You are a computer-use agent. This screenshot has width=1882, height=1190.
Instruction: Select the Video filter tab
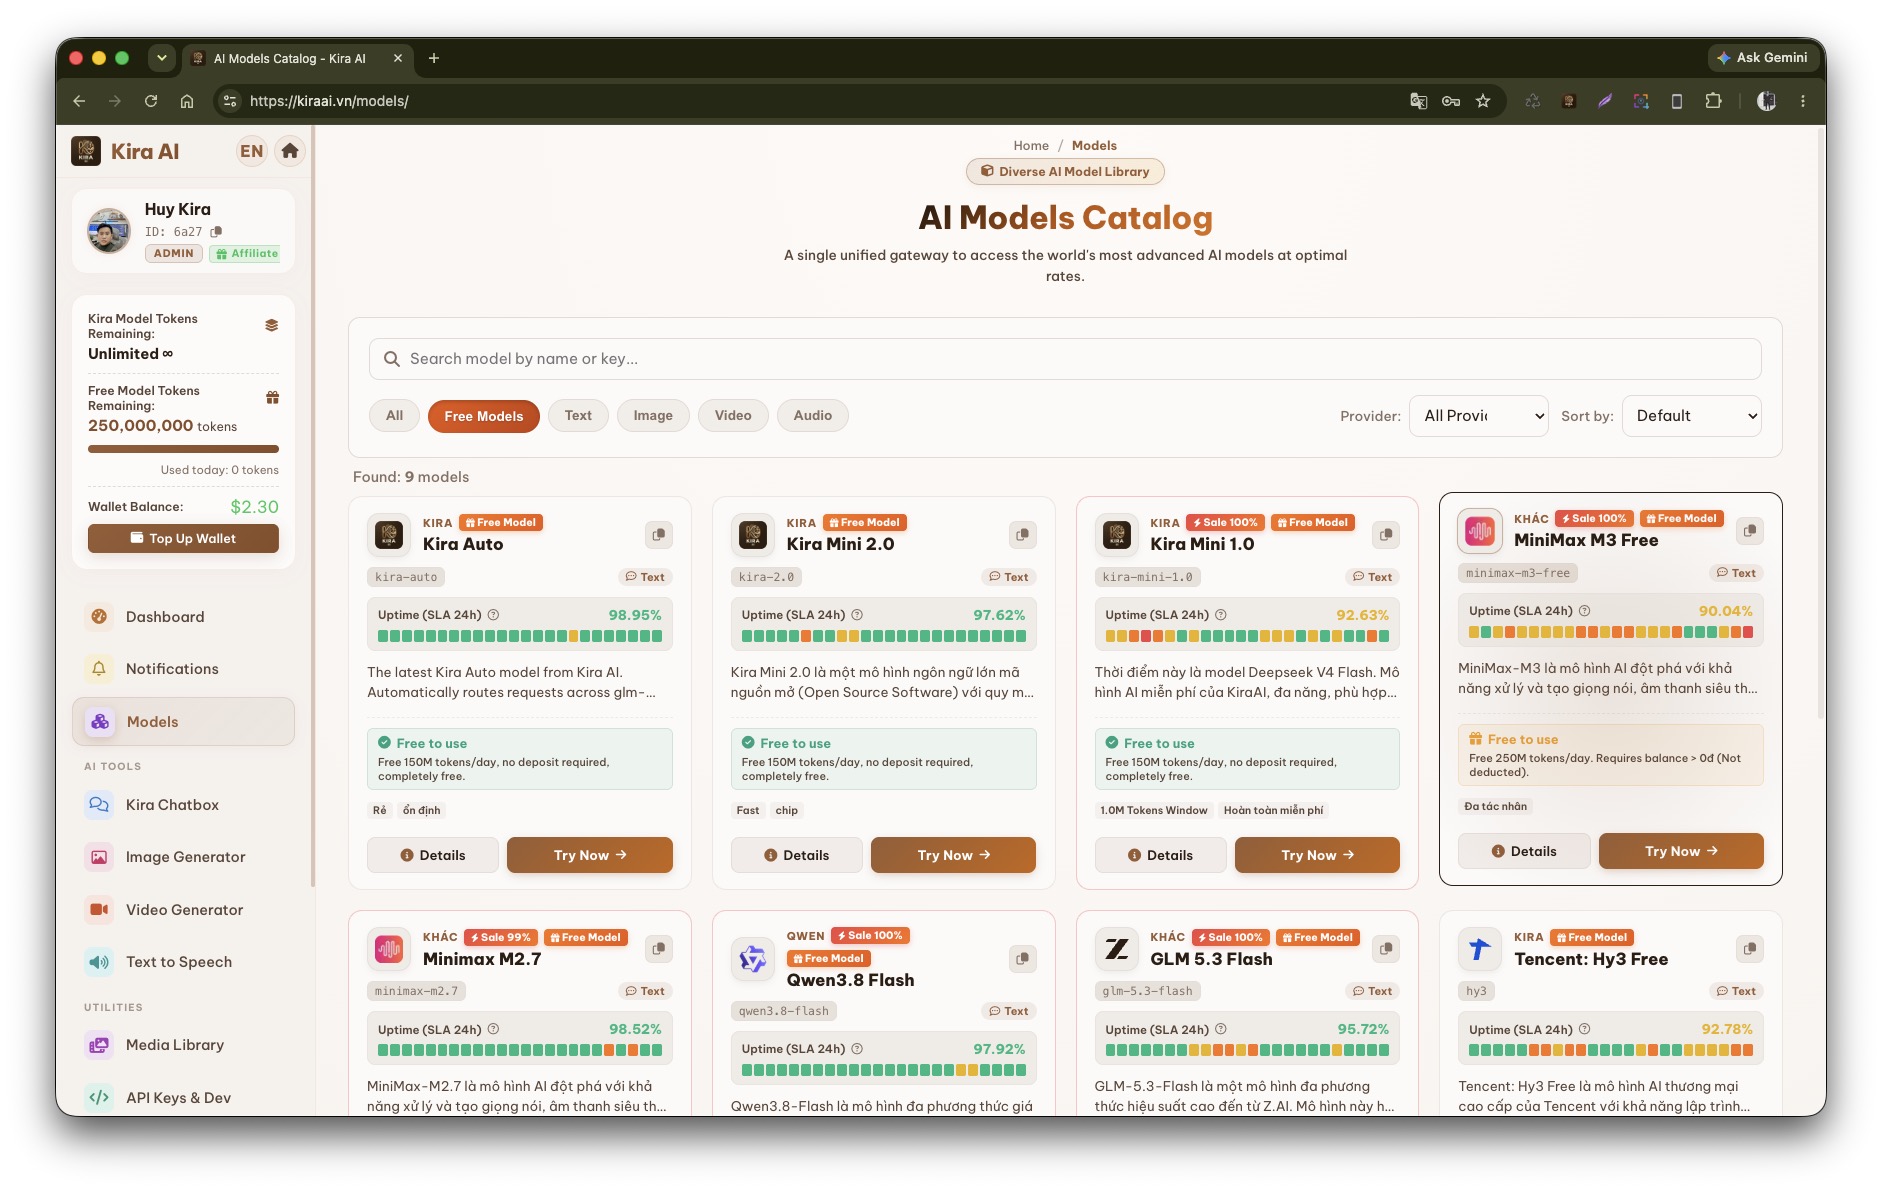point(733,416)
